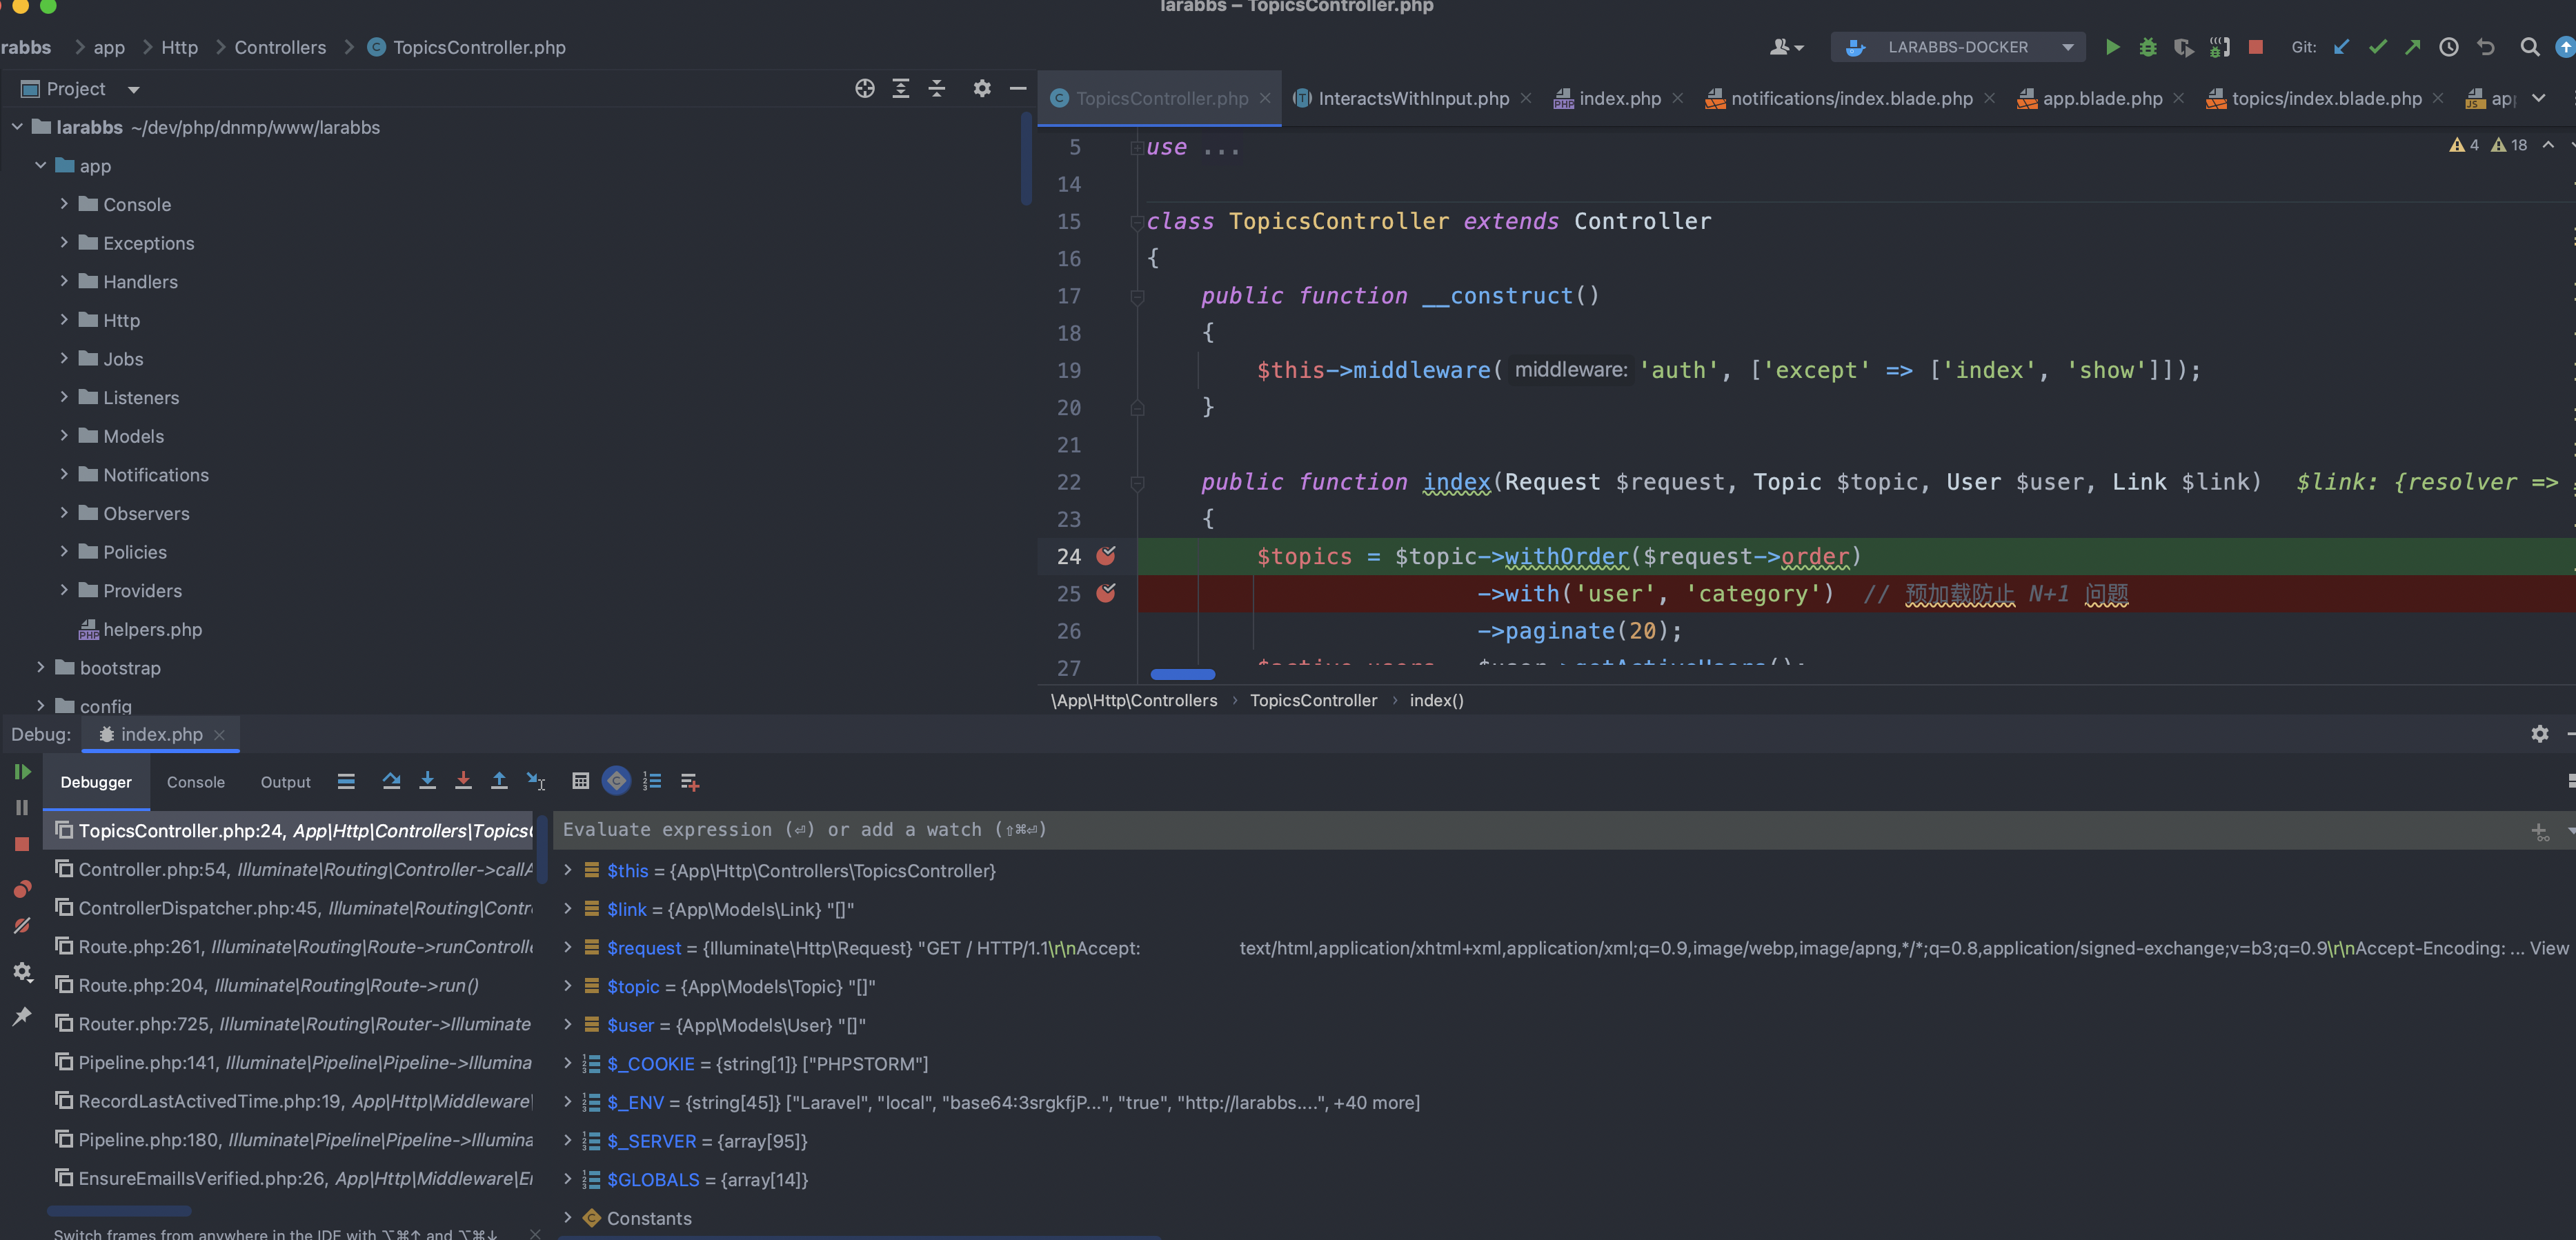Open the LARABBS-DOCKER run configuration dropdown

[x=1957, y=47]
